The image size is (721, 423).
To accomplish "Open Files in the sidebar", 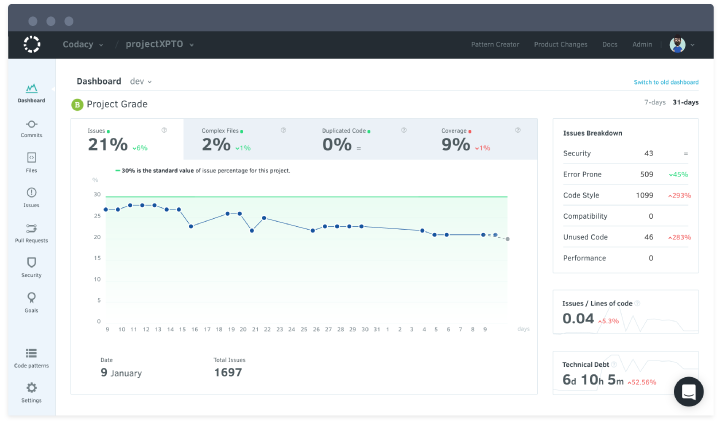I will (x=31, y=161).
